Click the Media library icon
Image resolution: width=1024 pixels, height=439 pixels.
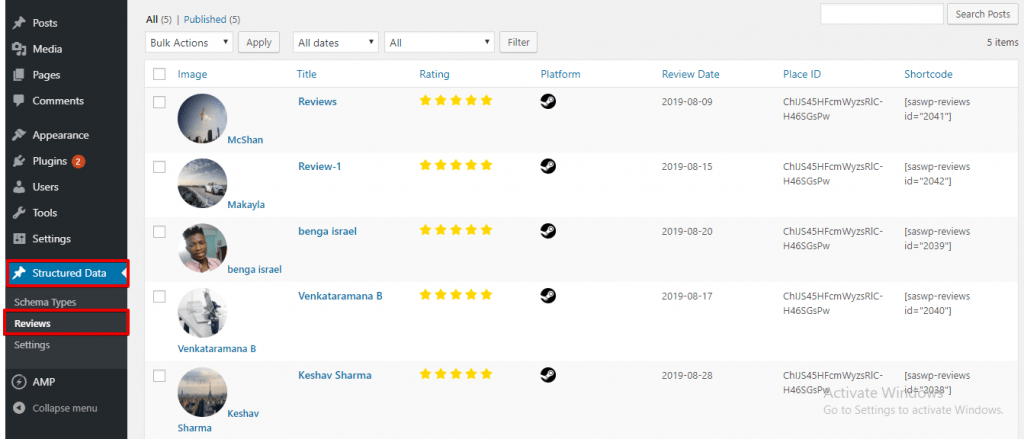point(19,49)
